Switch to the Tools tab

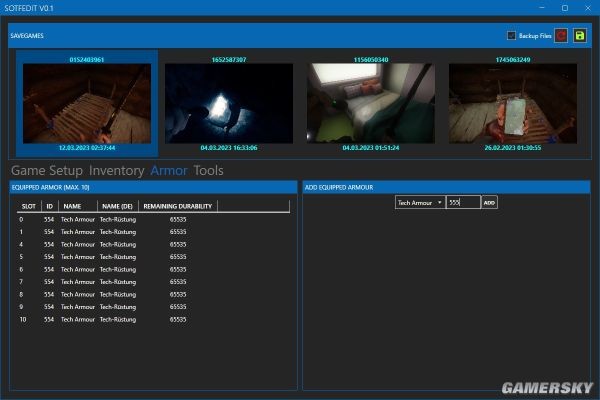pos(208,170)
